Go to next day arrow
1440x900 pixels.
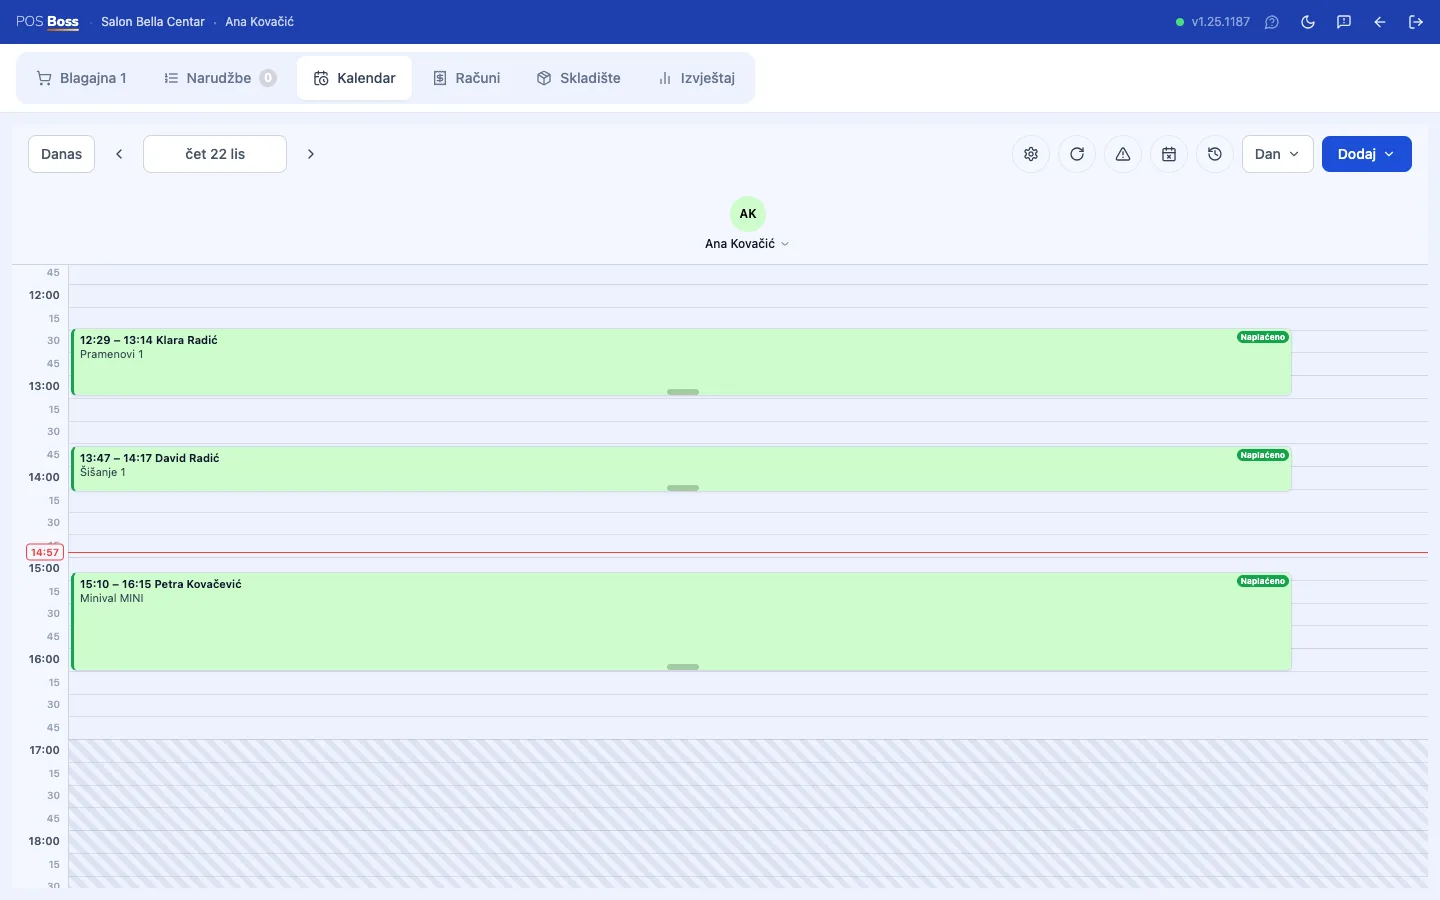pyautogui.click(x=311, y=154)
